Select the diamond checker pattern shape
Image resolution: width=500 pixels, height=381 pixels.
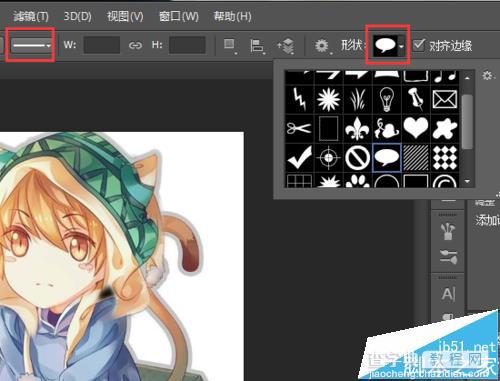[x=445, y=157]
